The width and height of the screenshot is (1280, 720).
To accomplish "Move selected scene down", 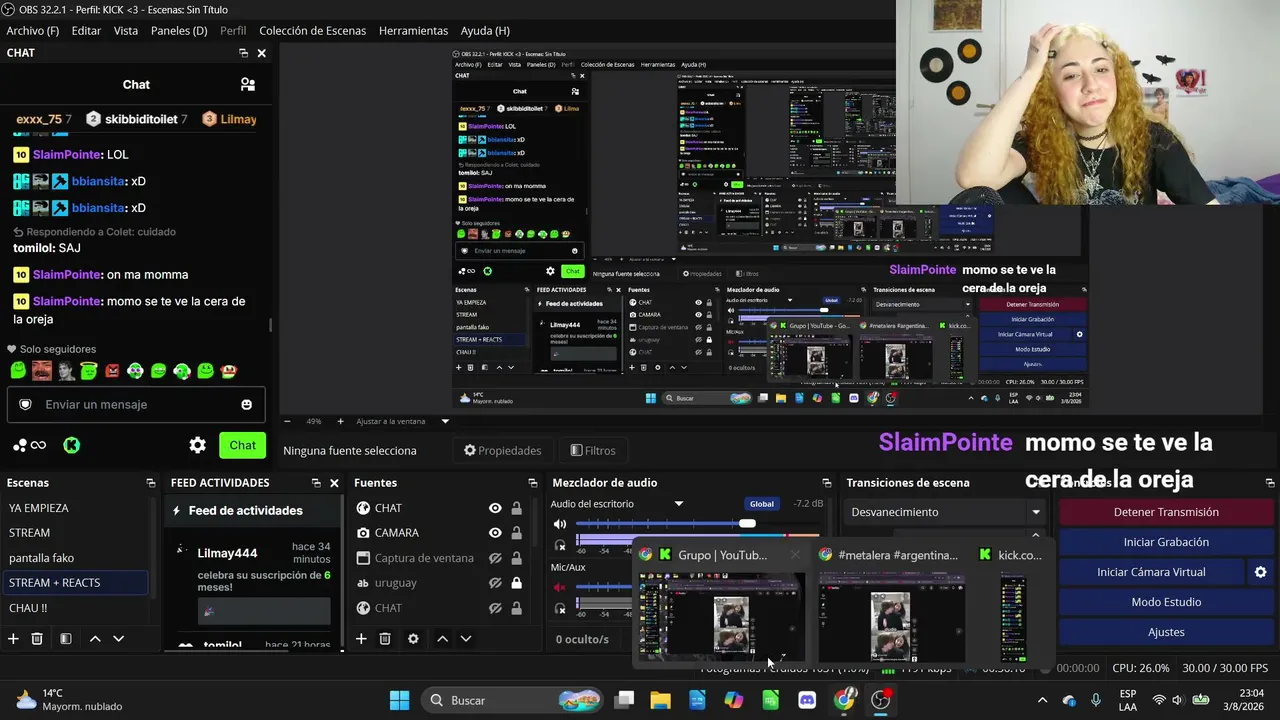I will click(x=118, y=639).
